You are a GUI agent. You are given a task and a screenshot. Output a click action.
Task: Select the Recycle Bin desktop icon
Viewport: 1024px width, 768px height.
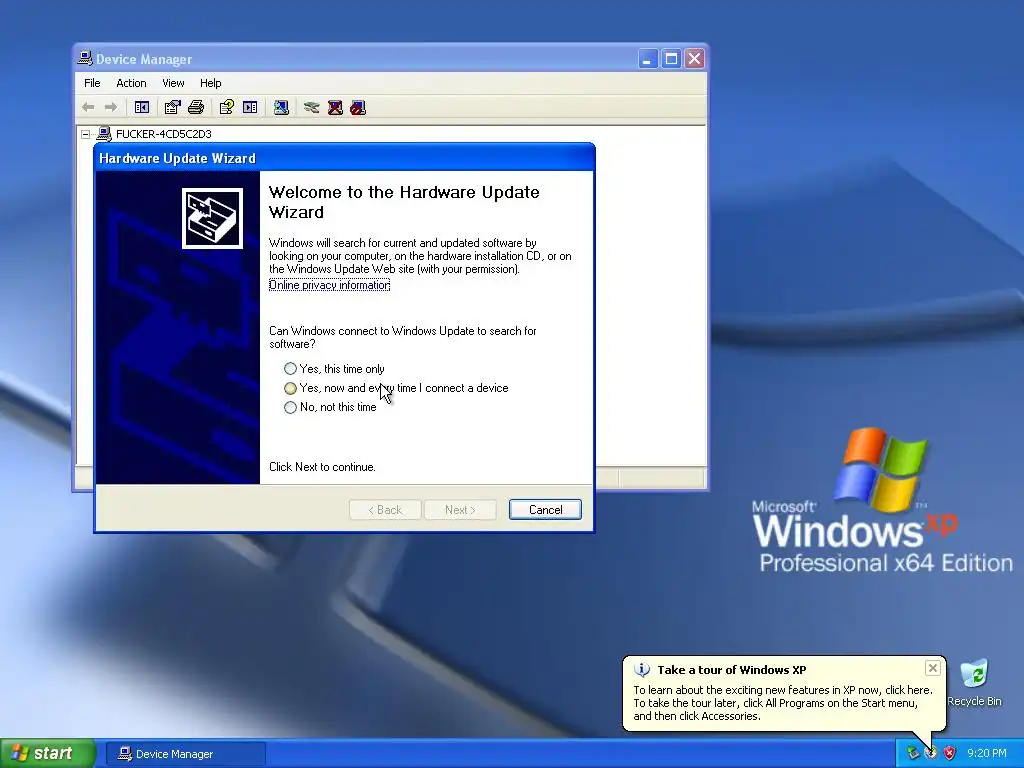[x=974, y=683]
